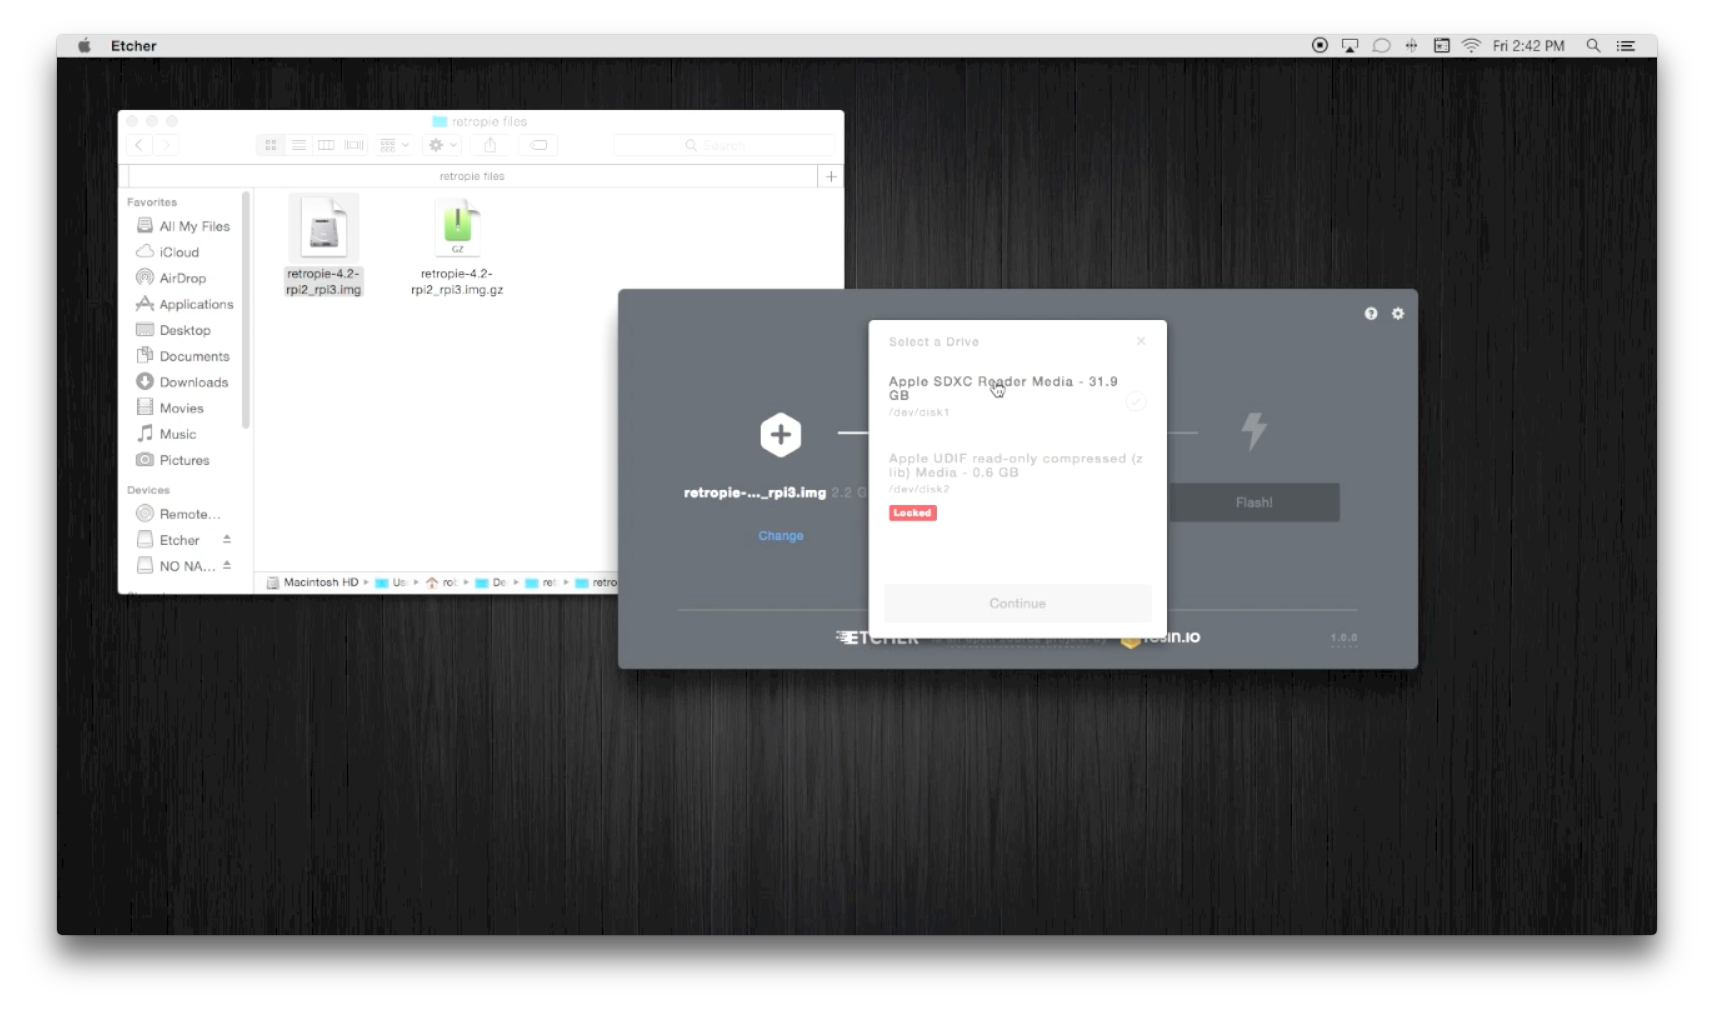Select the retropie files tab in Finder
The height and width of the screenshot is (1014, 1714).
(472, 176)
